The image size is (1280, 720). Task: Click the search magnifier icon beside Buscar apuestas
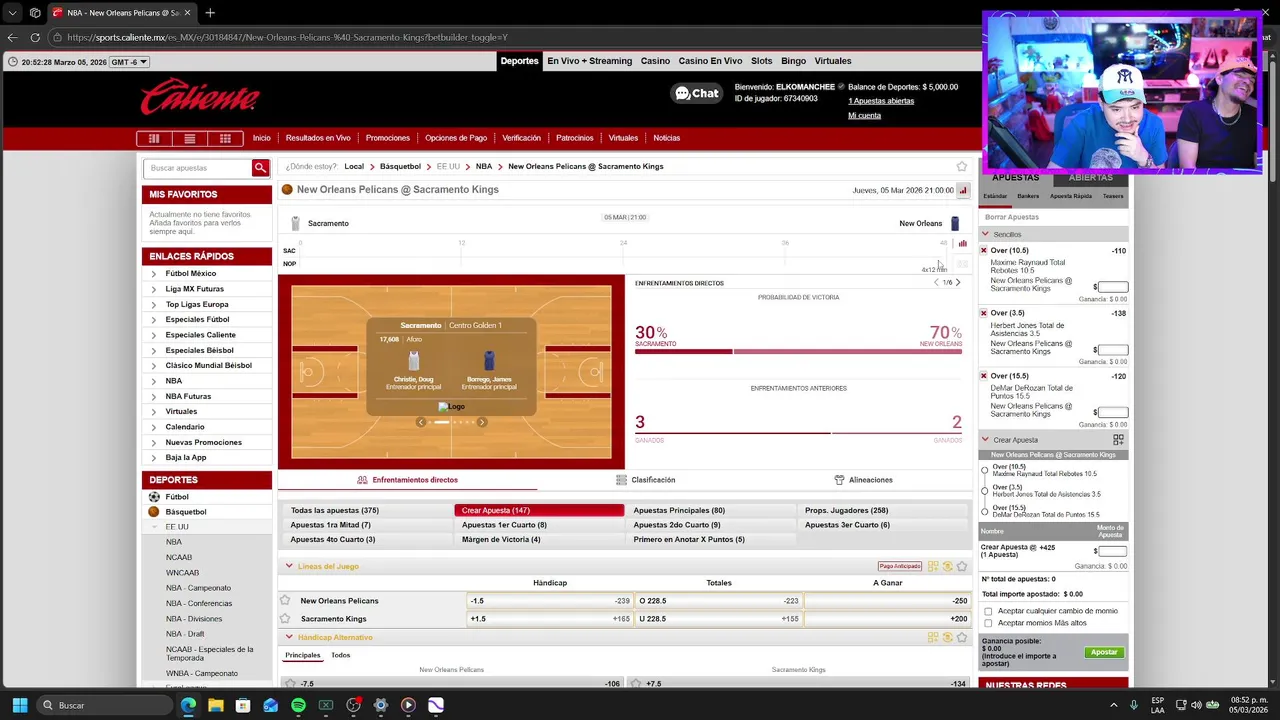coord(260,168)
